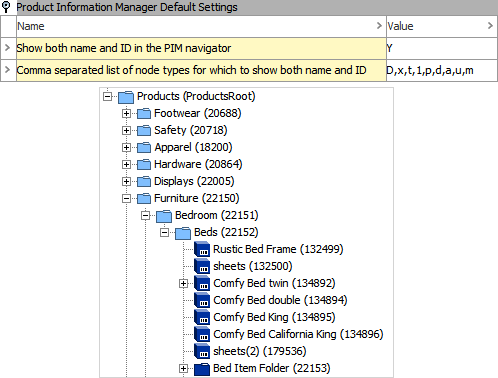Viewport: 498px width, 378px height.
Task: Expand the Footwear (20688) node
Action: [x=126, y=114]
